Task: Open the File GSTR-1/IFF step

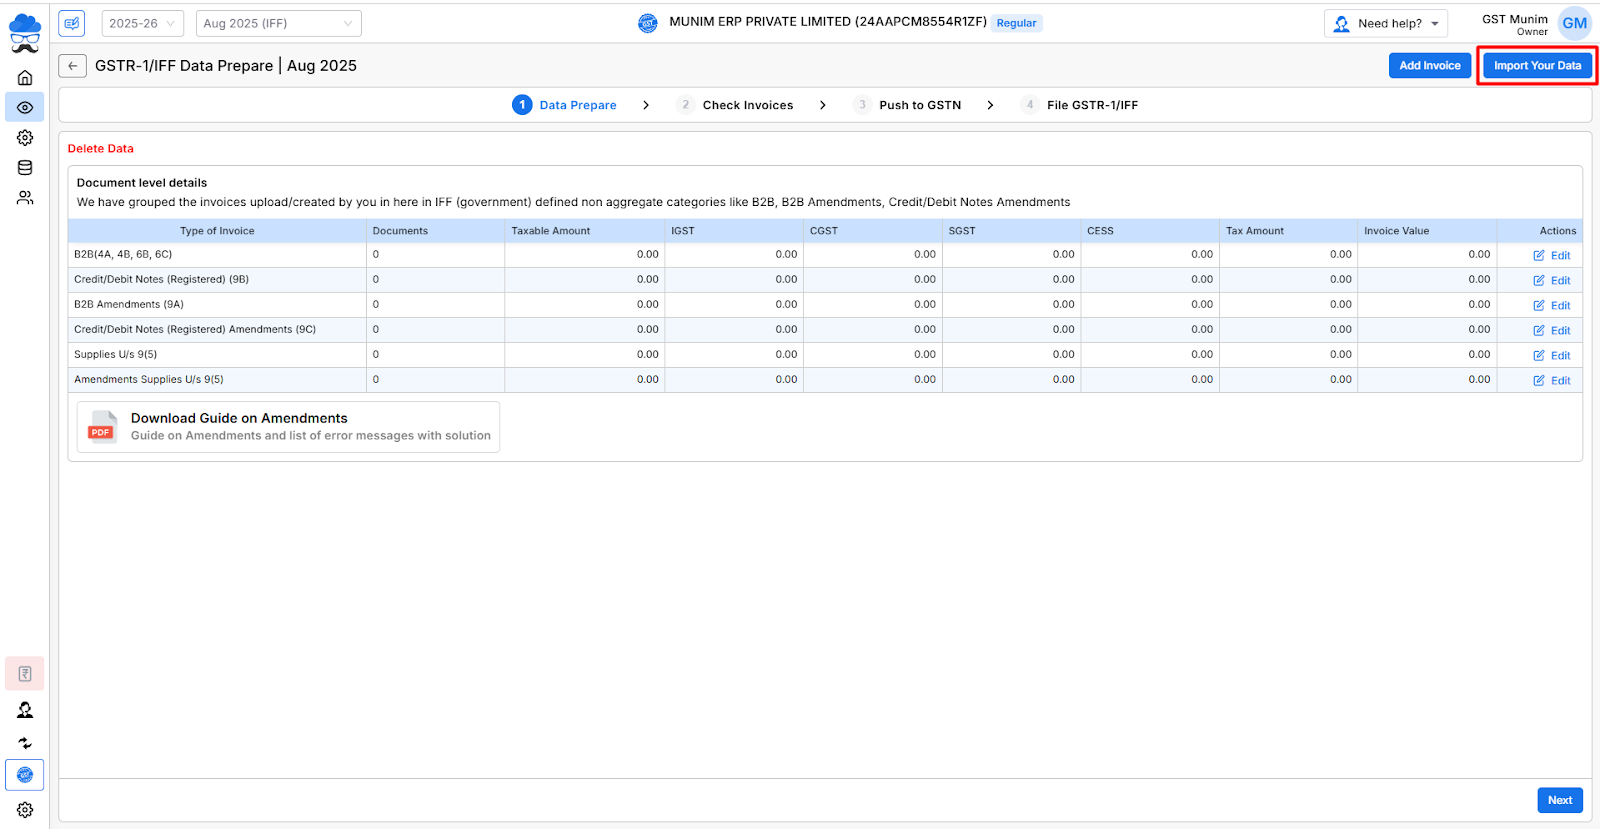Action: tap(1091, 105)
